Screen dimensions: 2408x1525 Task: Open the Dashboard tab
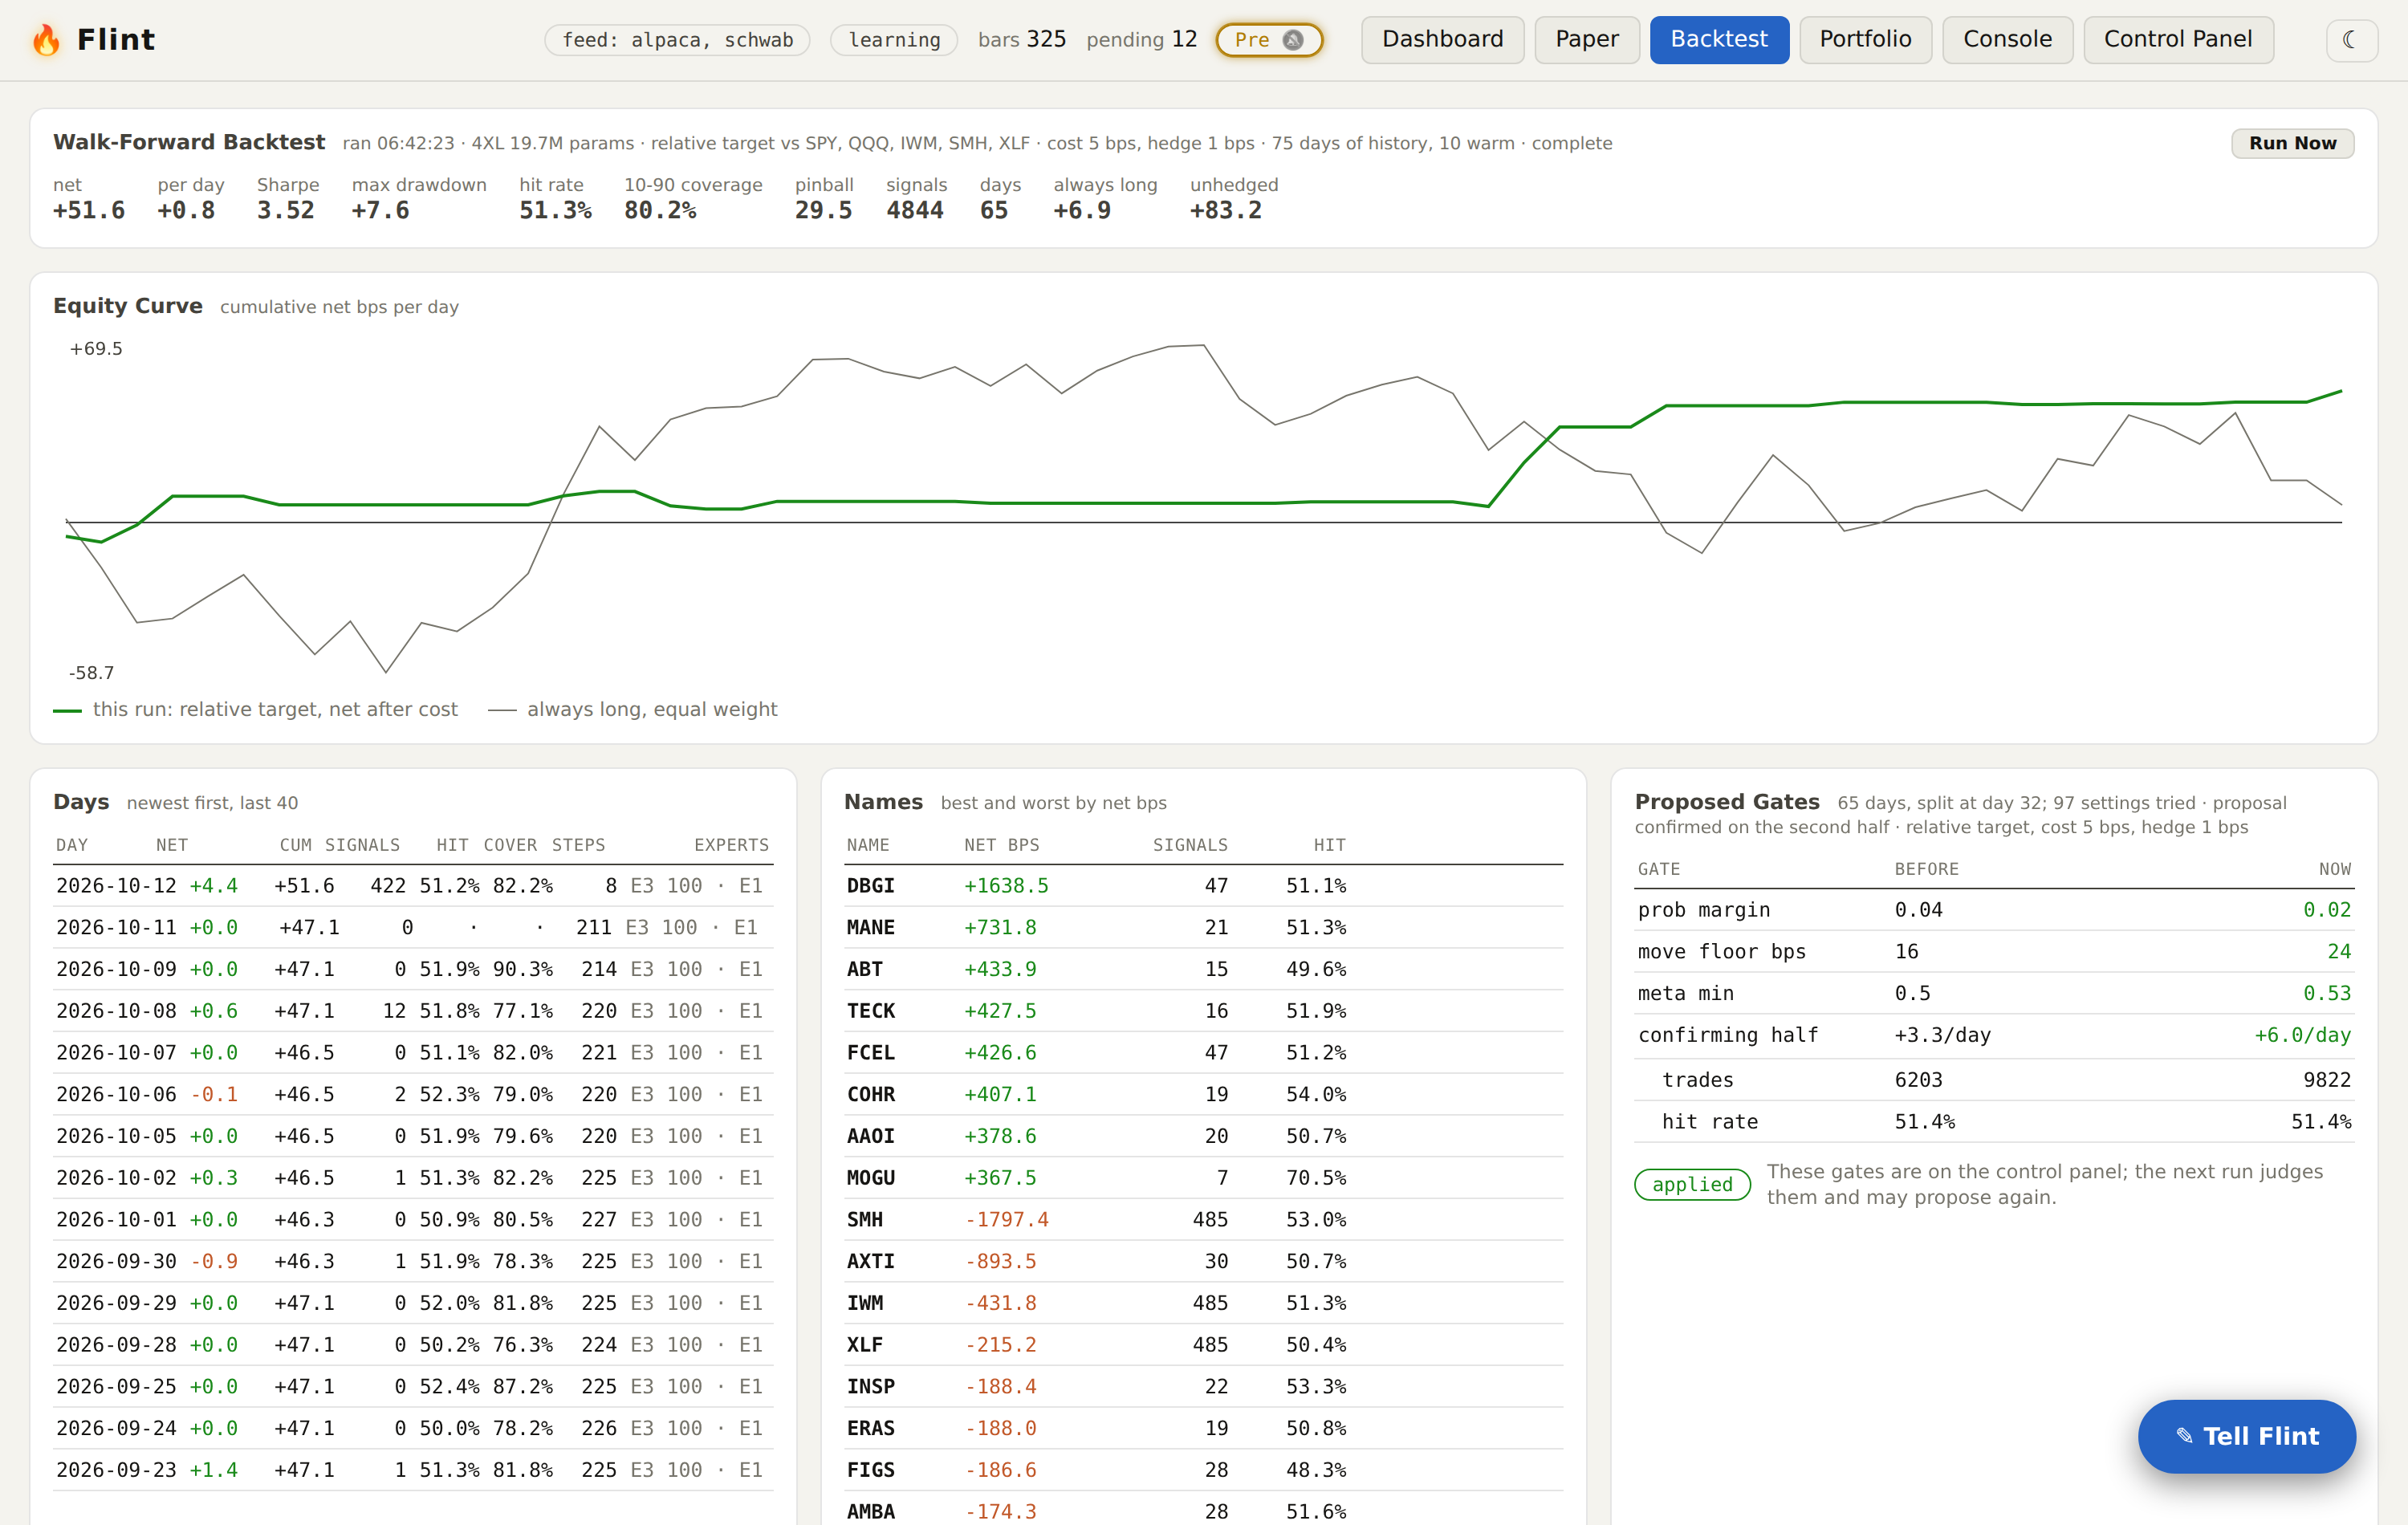click(1442, 40)
